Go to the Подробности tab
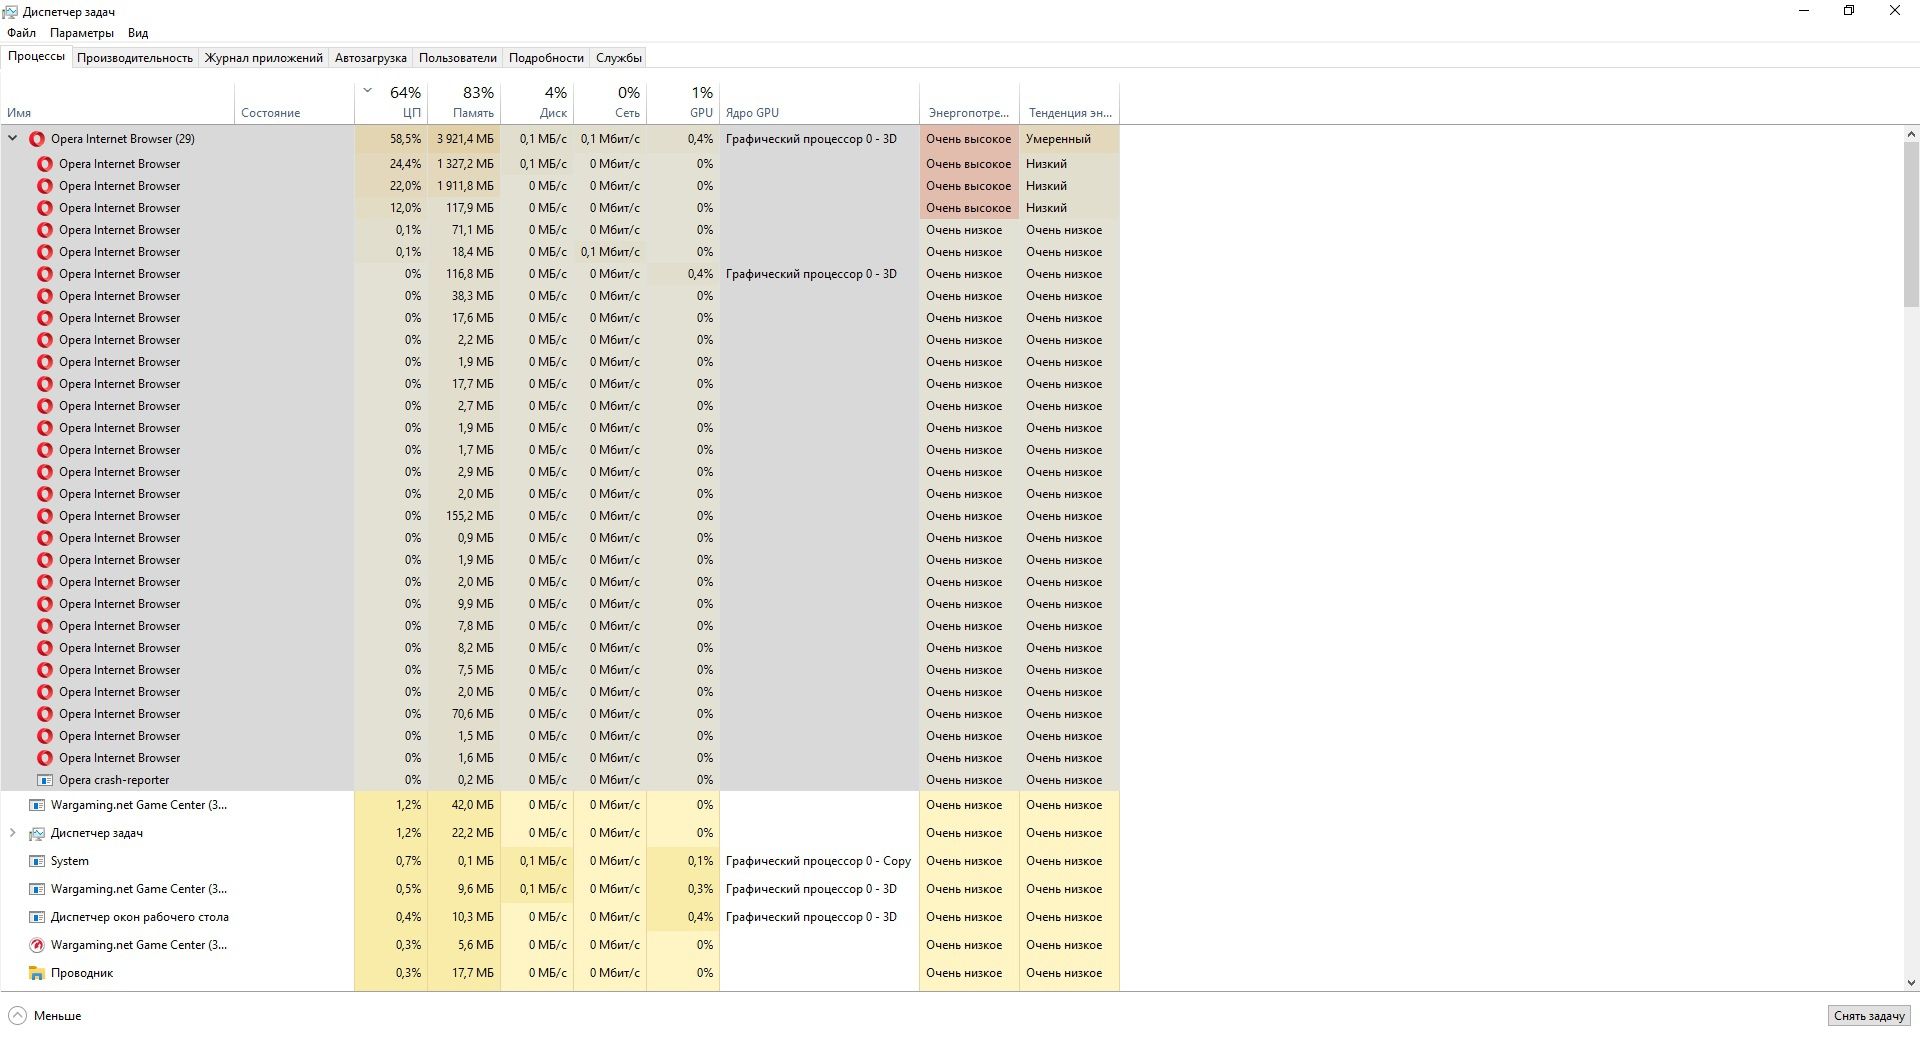 pos(546,58)
